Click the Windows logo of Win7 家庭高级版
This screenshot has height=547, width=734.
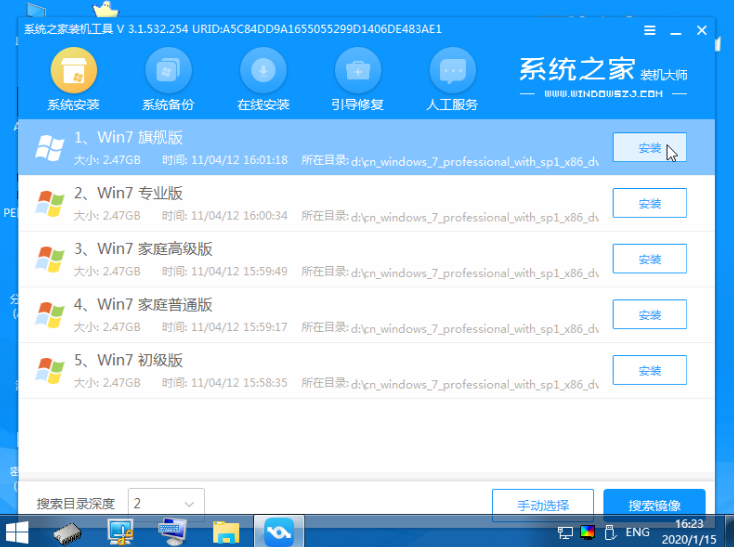pos(50,259)
